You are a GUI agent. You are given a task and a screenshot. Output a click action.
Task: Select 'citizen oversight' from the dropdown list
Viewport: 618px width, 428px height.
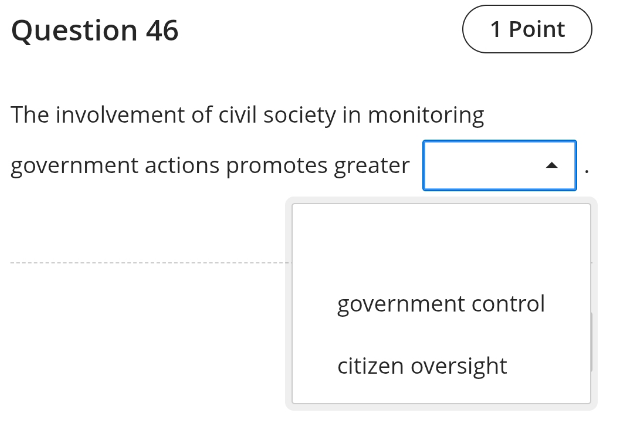pos(441,366)
